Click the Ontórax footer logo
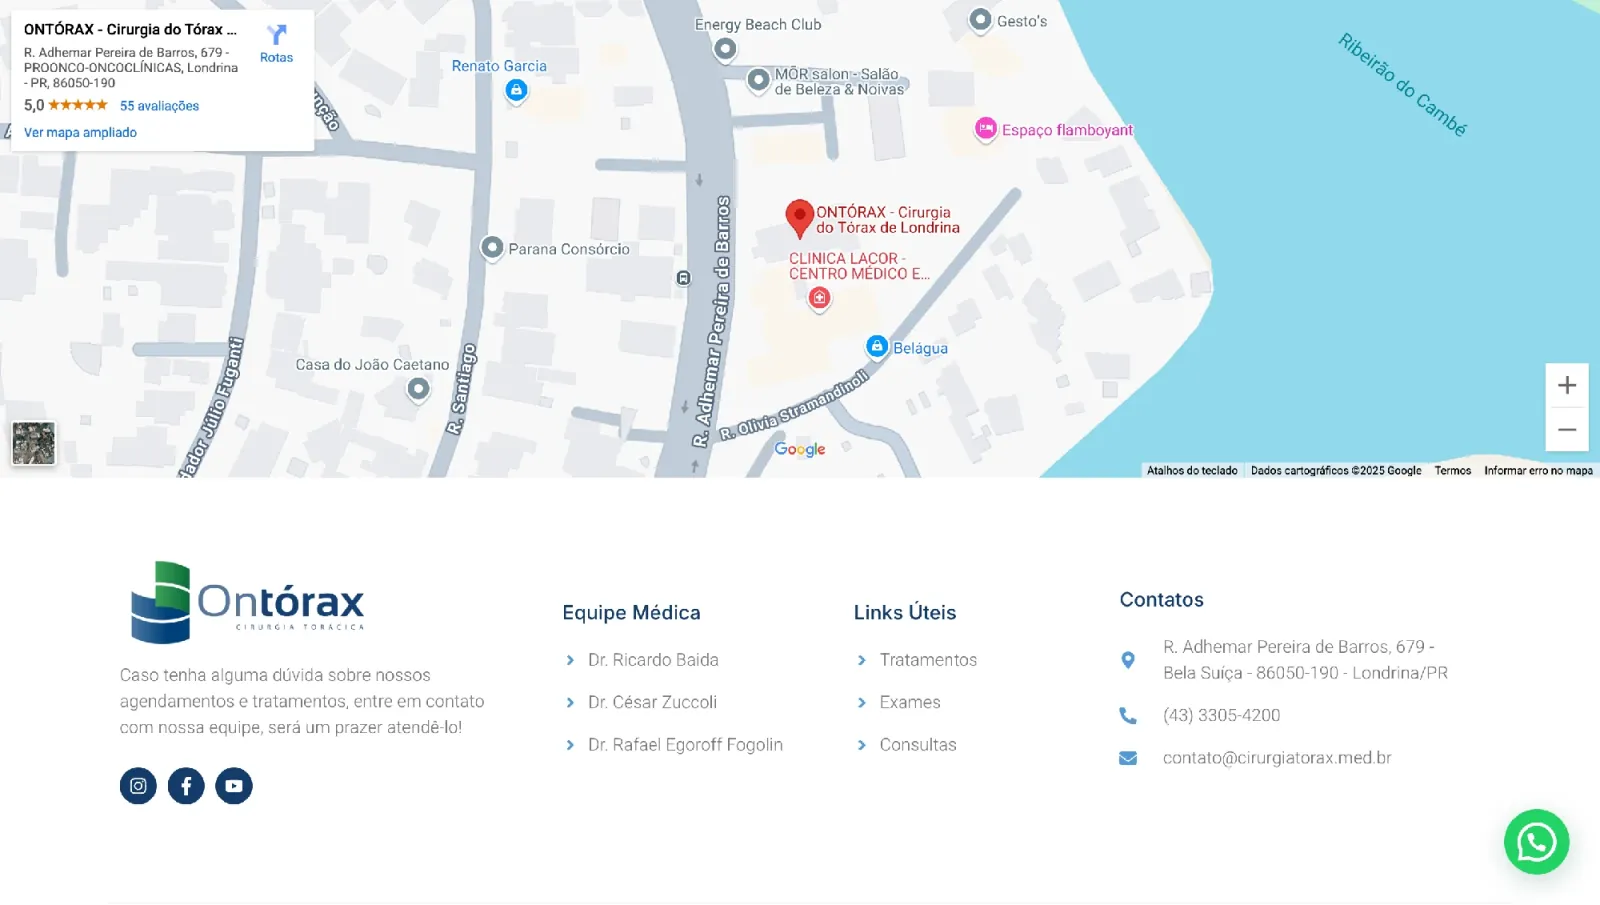 click(x=248, y=602)
